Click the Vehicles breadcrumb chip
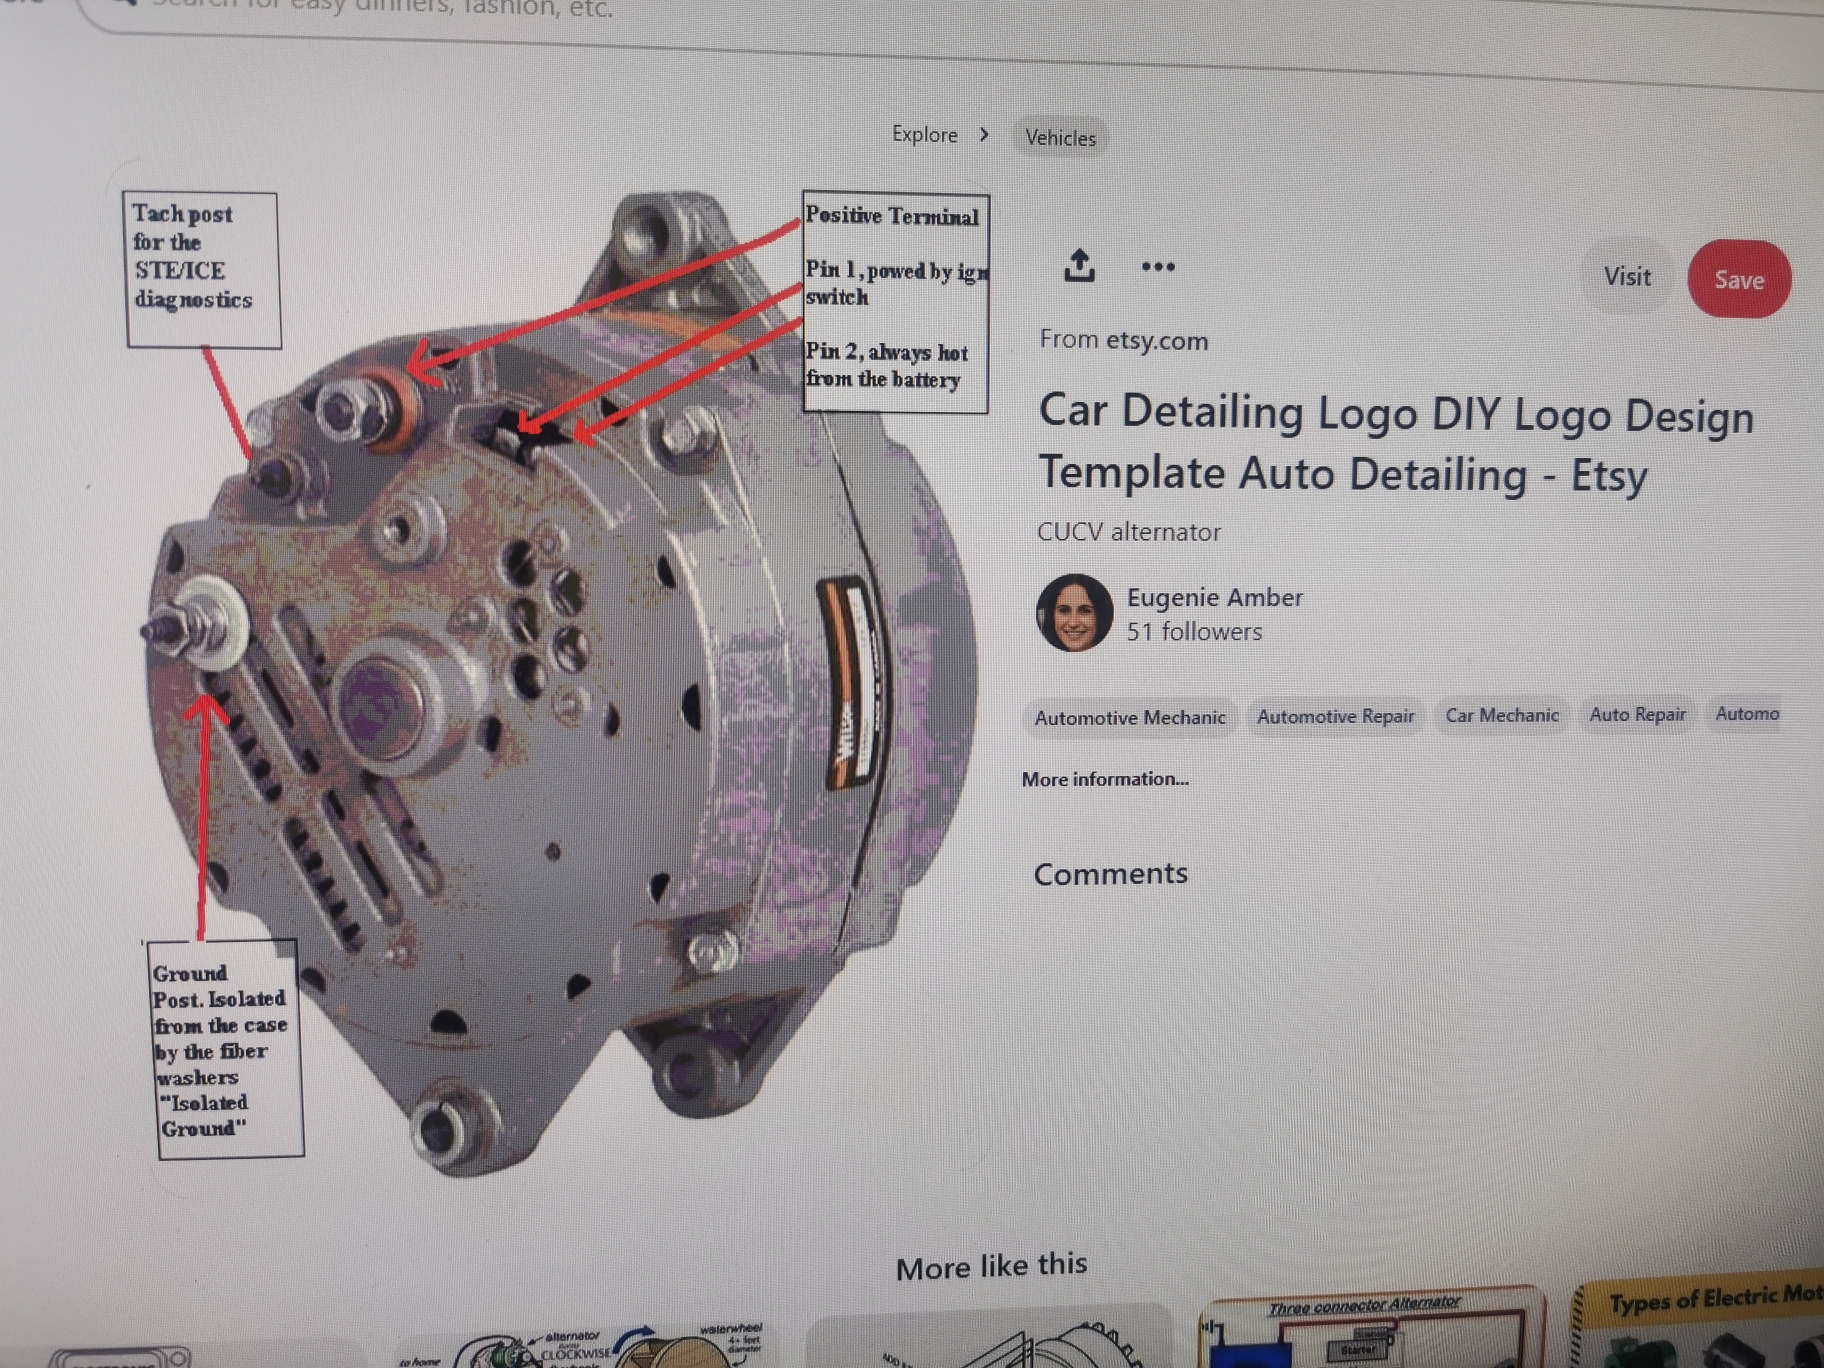Screen dimensions: 1824x1368 (1060, 138)
